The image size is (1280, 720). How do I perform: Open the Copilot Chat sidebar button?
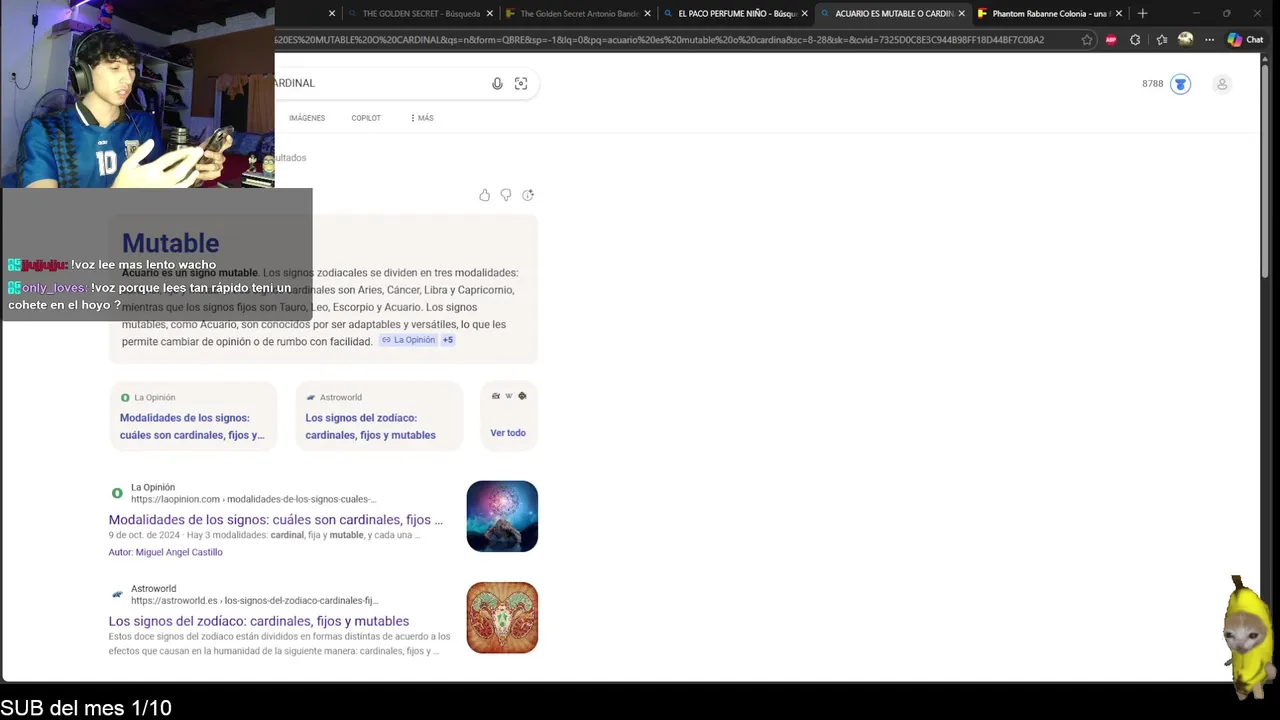tap(1246, 40)
